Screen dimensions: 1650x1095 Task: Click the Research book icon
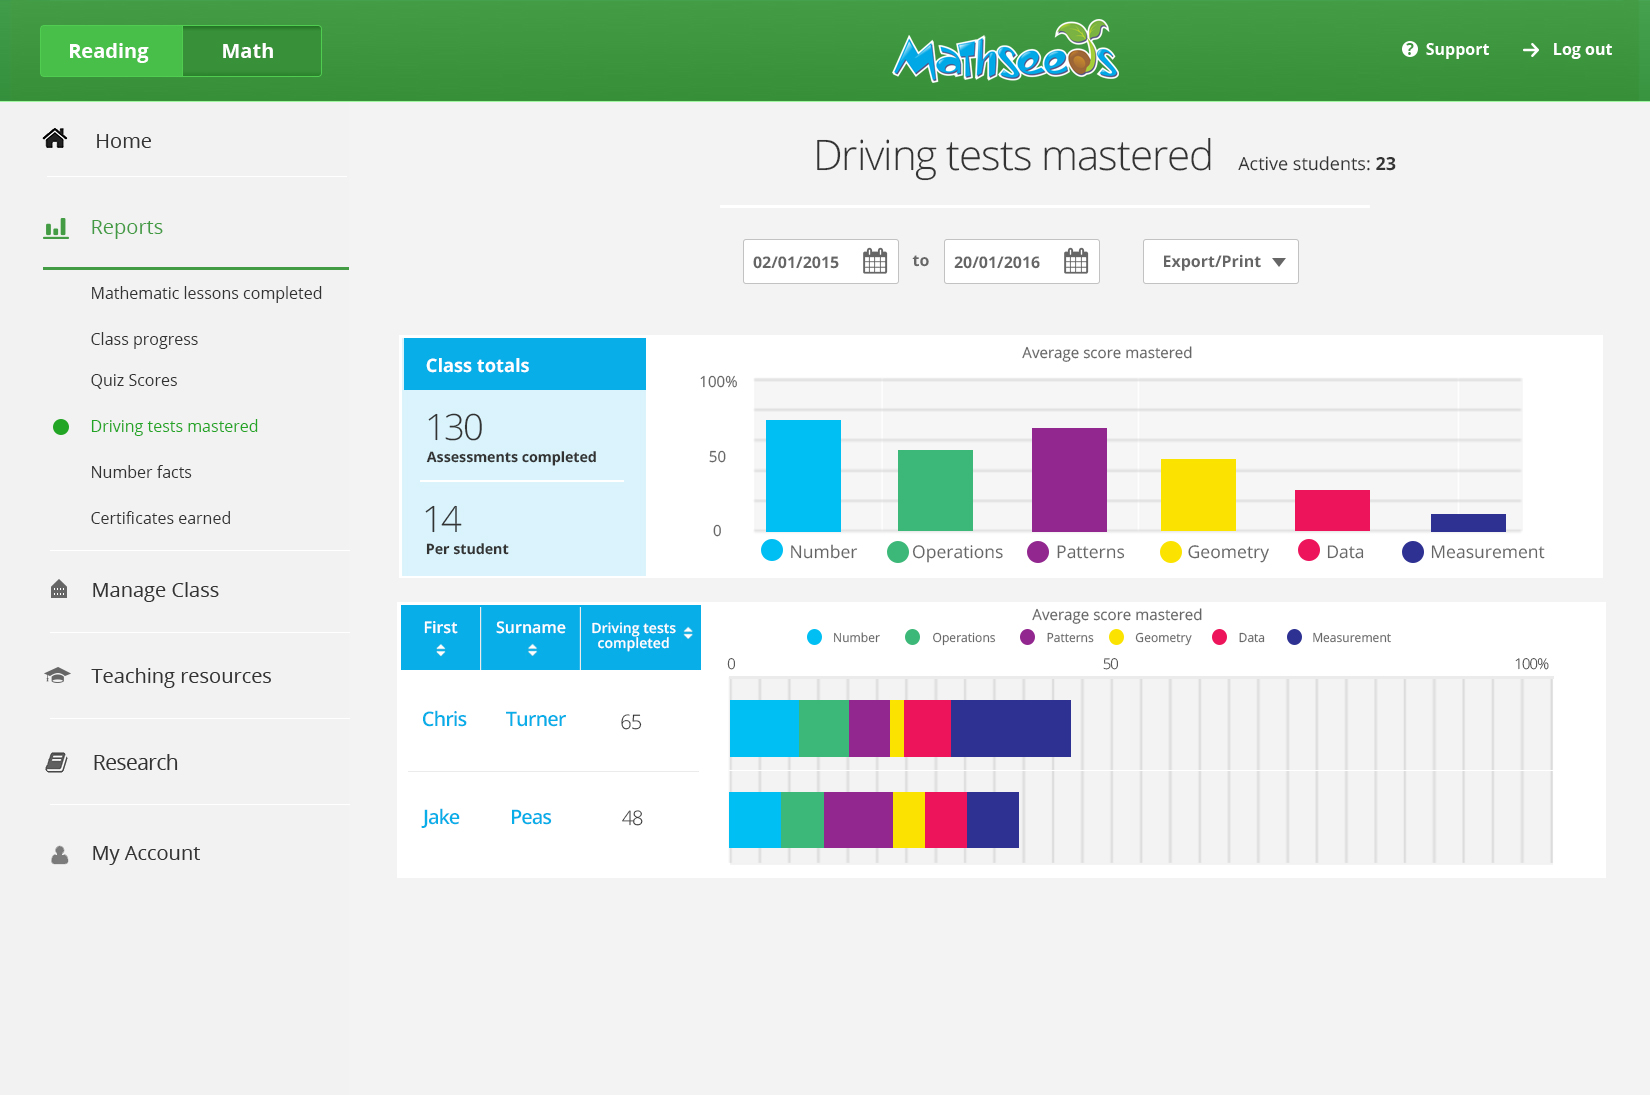coord(57,761)
